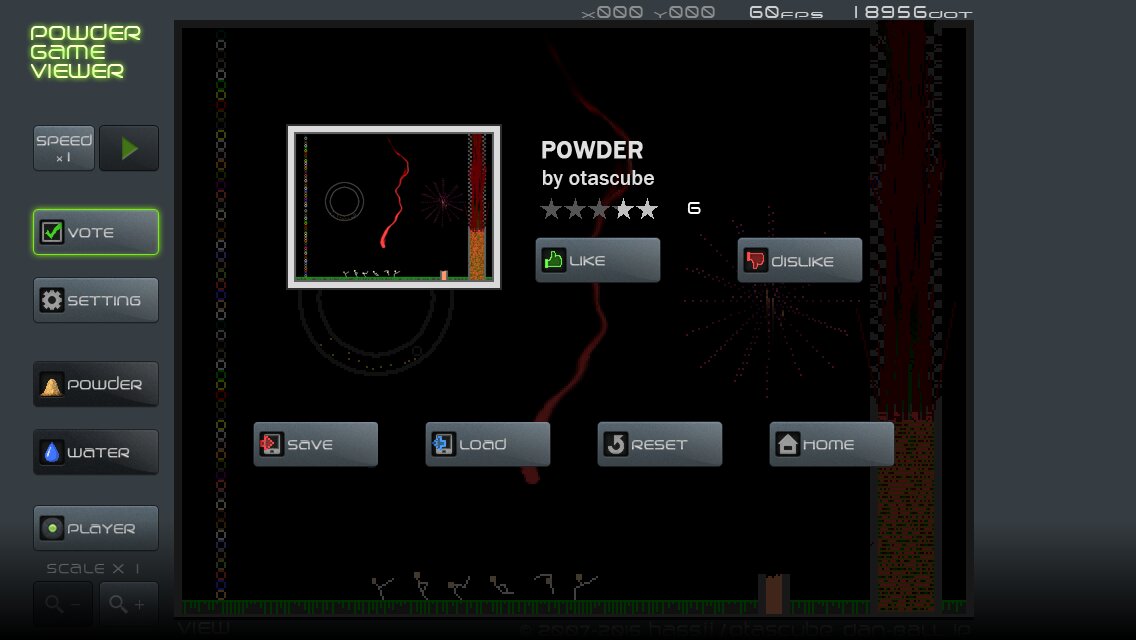Open author otascube's name link
Viewport: 1136px width, 640px height.
click(611, 179)
